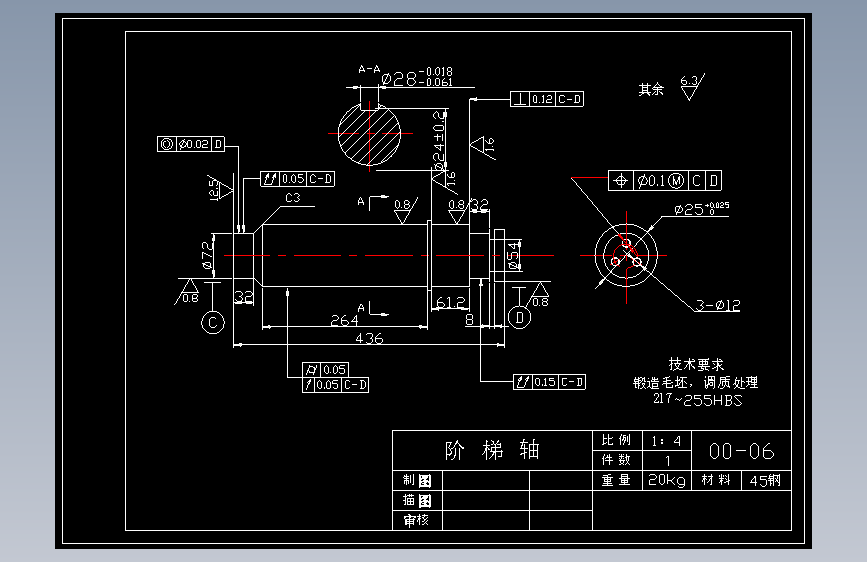Click the C3 chamfer label
867x562 pixels.
pos(293,197)
